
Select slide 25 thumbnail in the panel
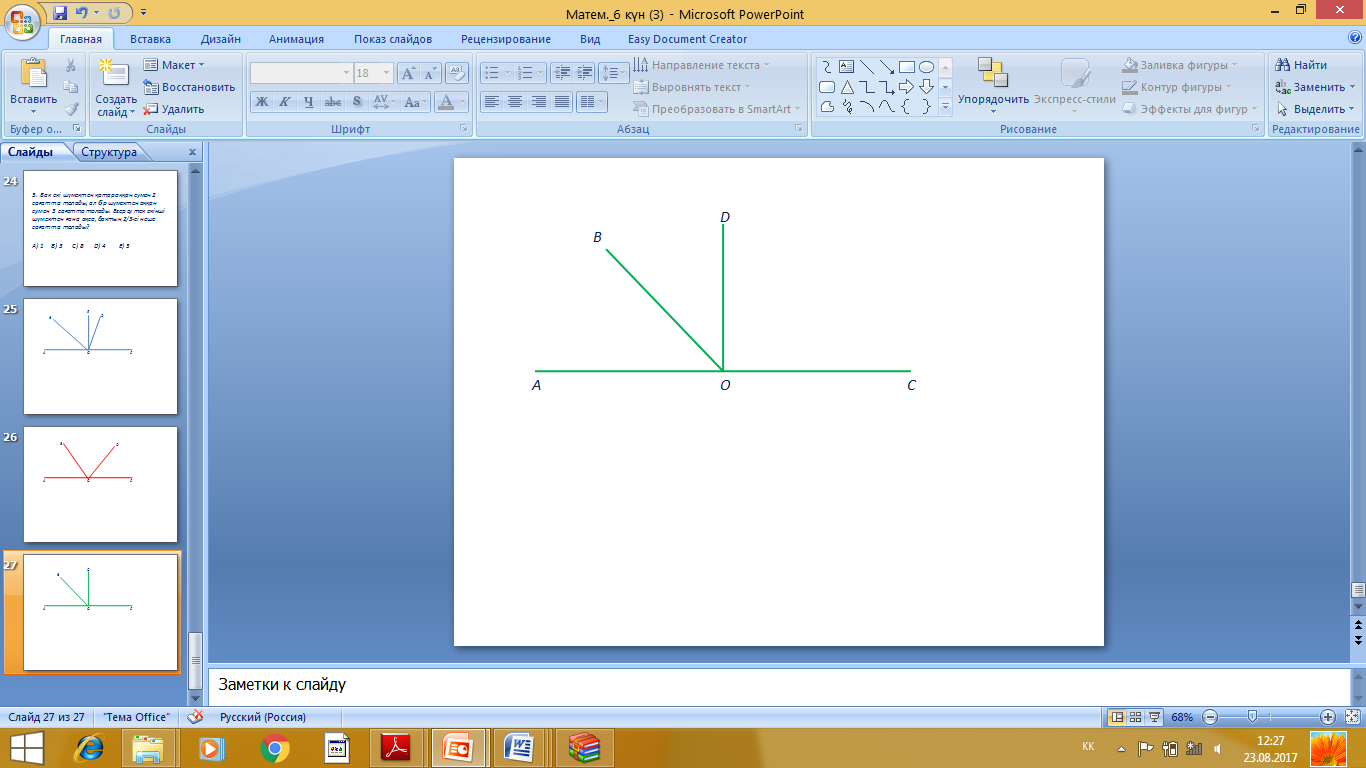(x=100, y=356)
